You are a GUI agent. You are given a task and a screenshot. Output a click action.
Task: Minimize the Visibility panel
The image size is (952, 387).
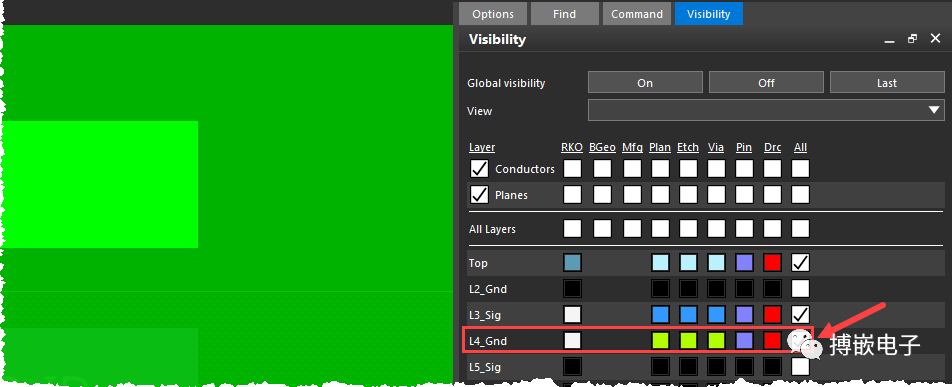point(889,40)
